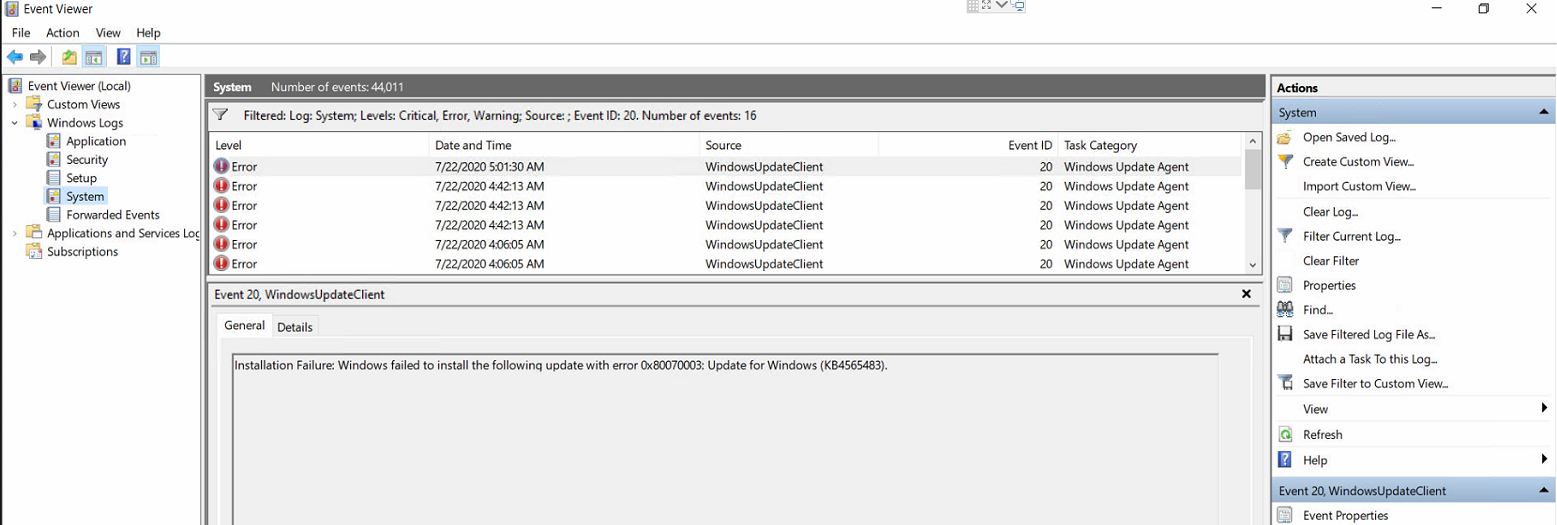Click the Forward arrow toolbar icon
Screen dimensions: 1557x525
pyautogui.click(x=38, y=57)
